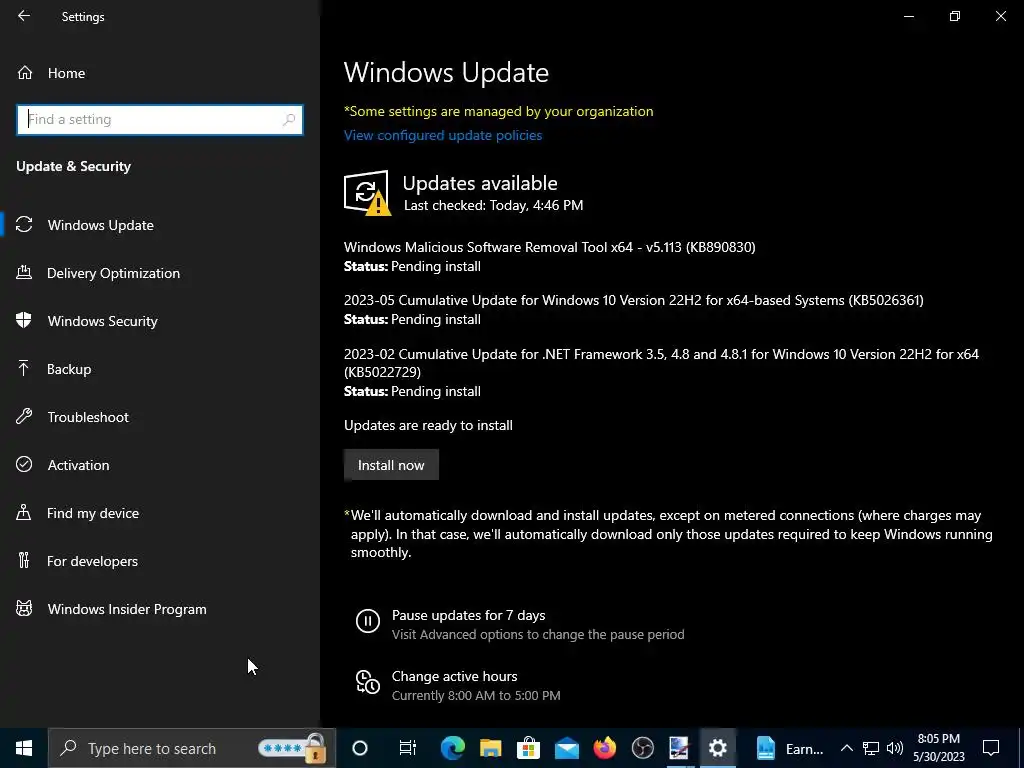Screen dimensions: 1024x768
Task: Click the Install now button
Action: pyautogui.click(x=391, y=465)
